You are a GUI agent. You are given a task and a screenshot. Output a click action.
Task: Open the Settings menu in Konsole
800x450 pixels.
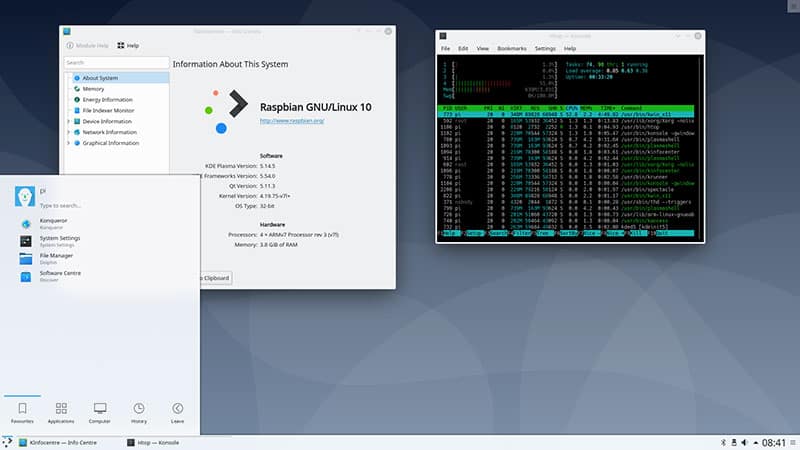545,48
